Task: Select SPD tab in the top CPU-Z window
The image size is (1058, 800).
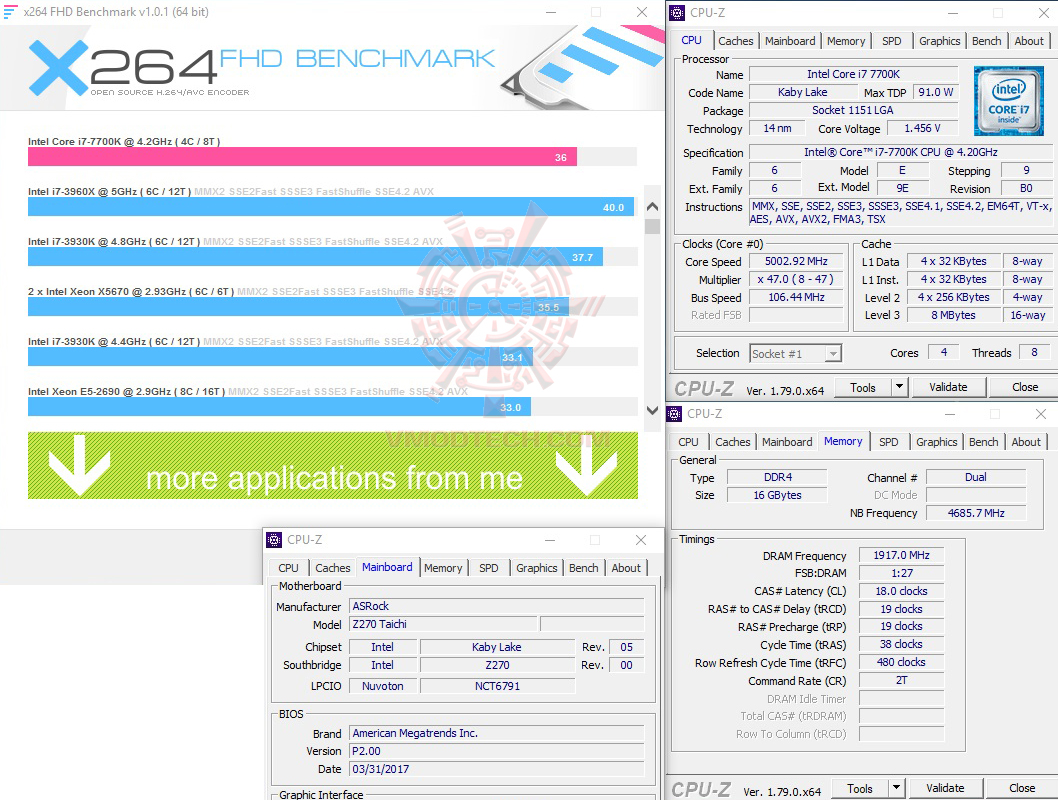Action: pos(891,41)
